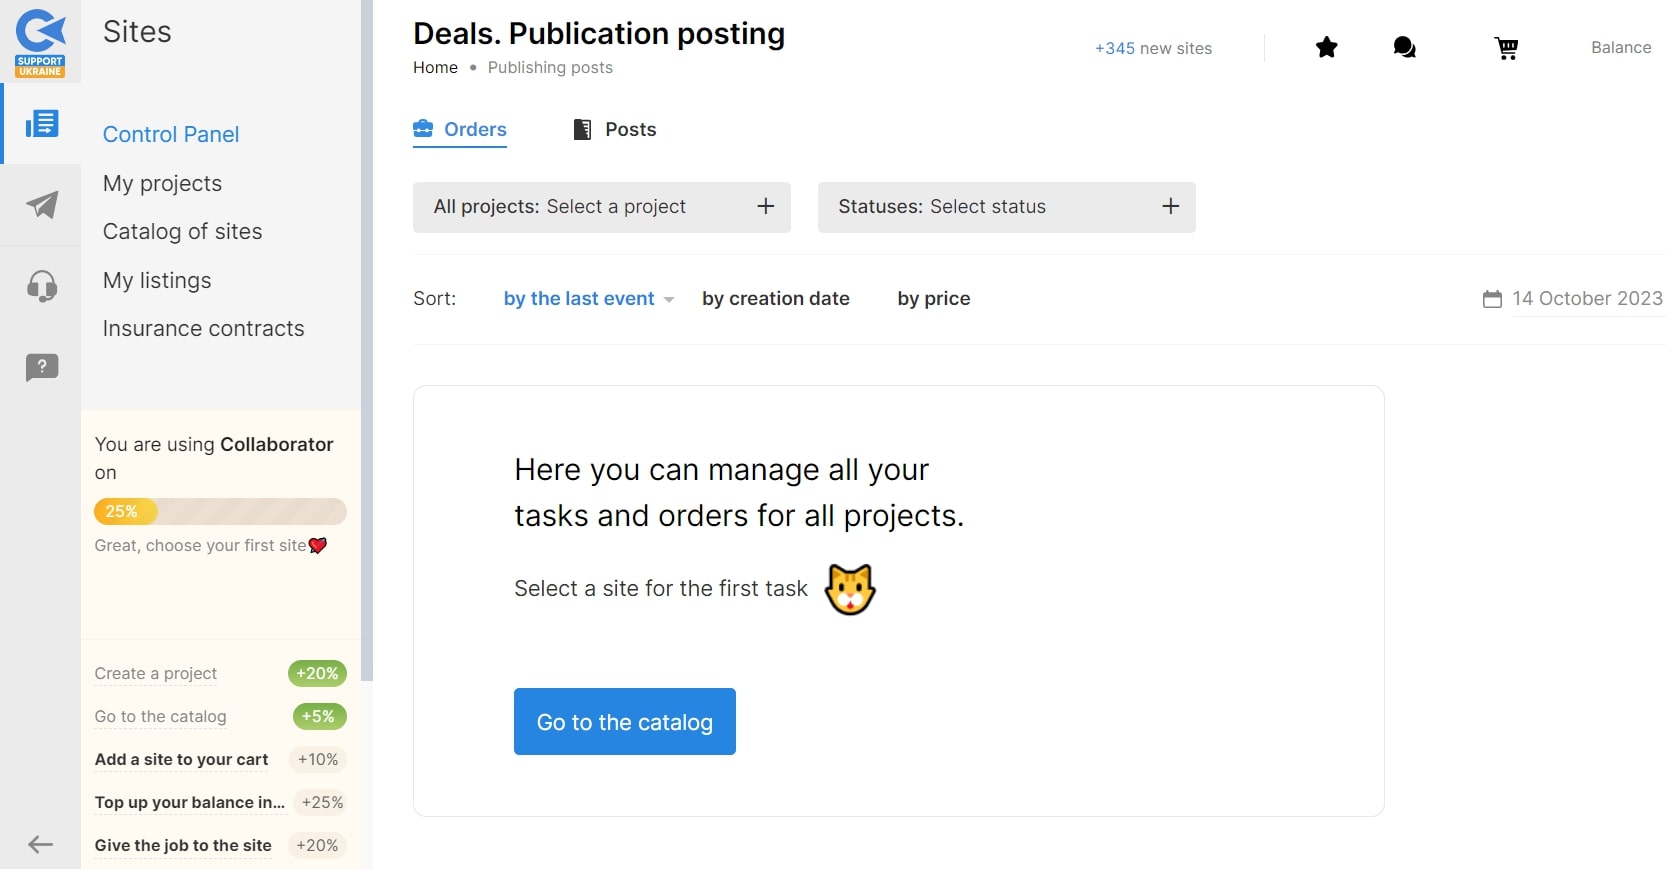Open the question mark help icon
The height and width of the screenshot is (869, 1666).
41,367
